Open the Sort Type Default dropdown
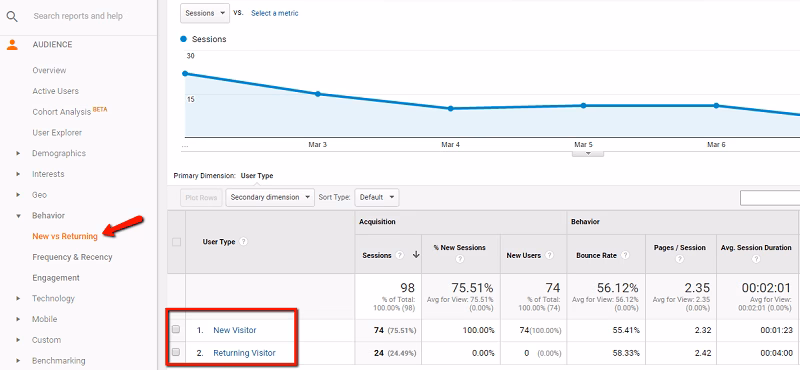 [x=377, y=198]
